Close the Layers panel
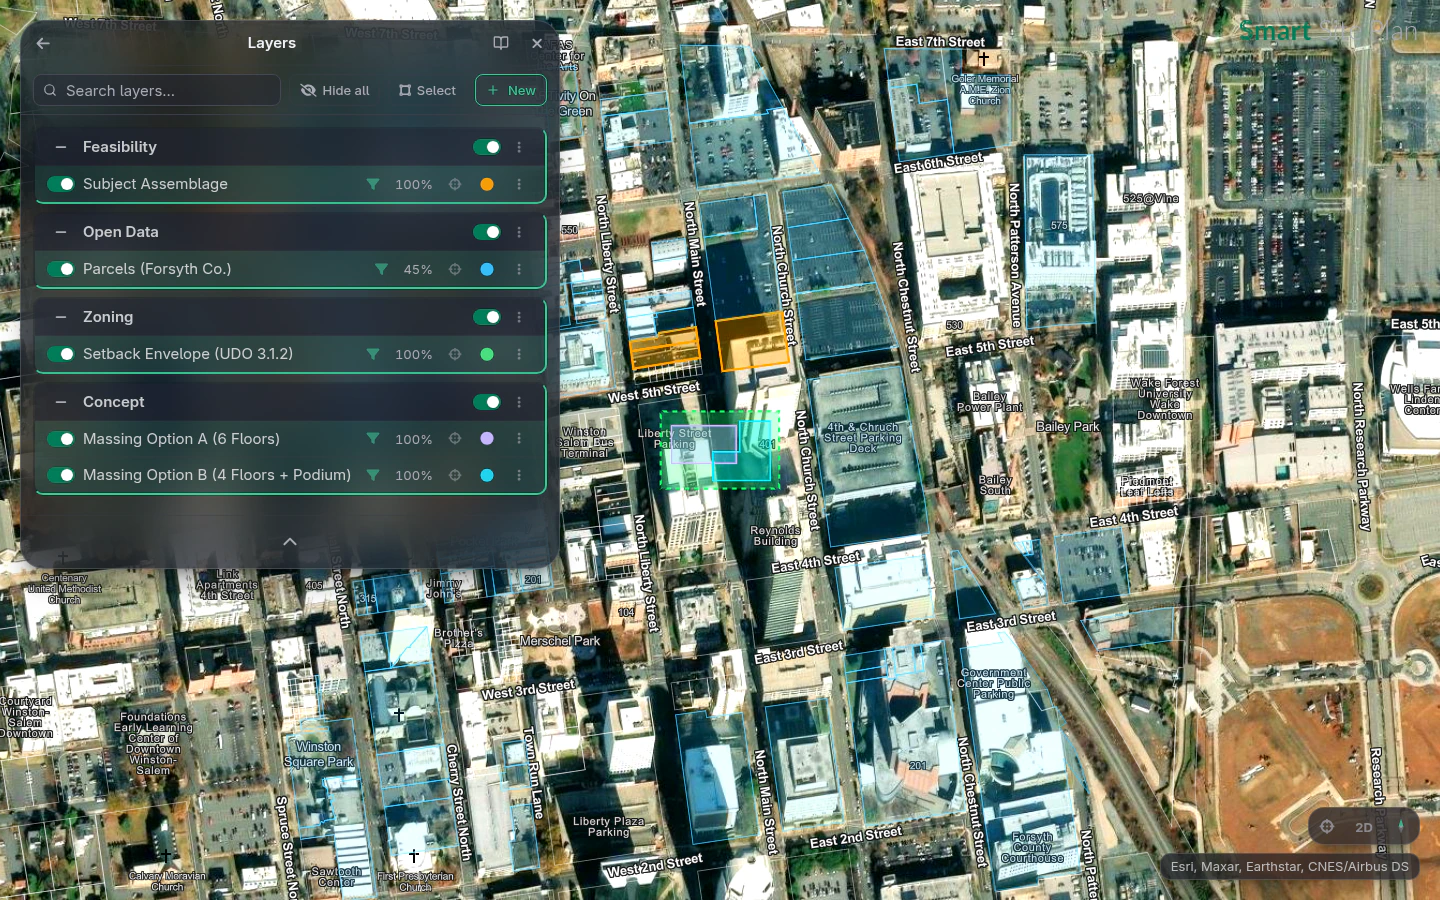The image size is (1440, 900). [537, 43]
